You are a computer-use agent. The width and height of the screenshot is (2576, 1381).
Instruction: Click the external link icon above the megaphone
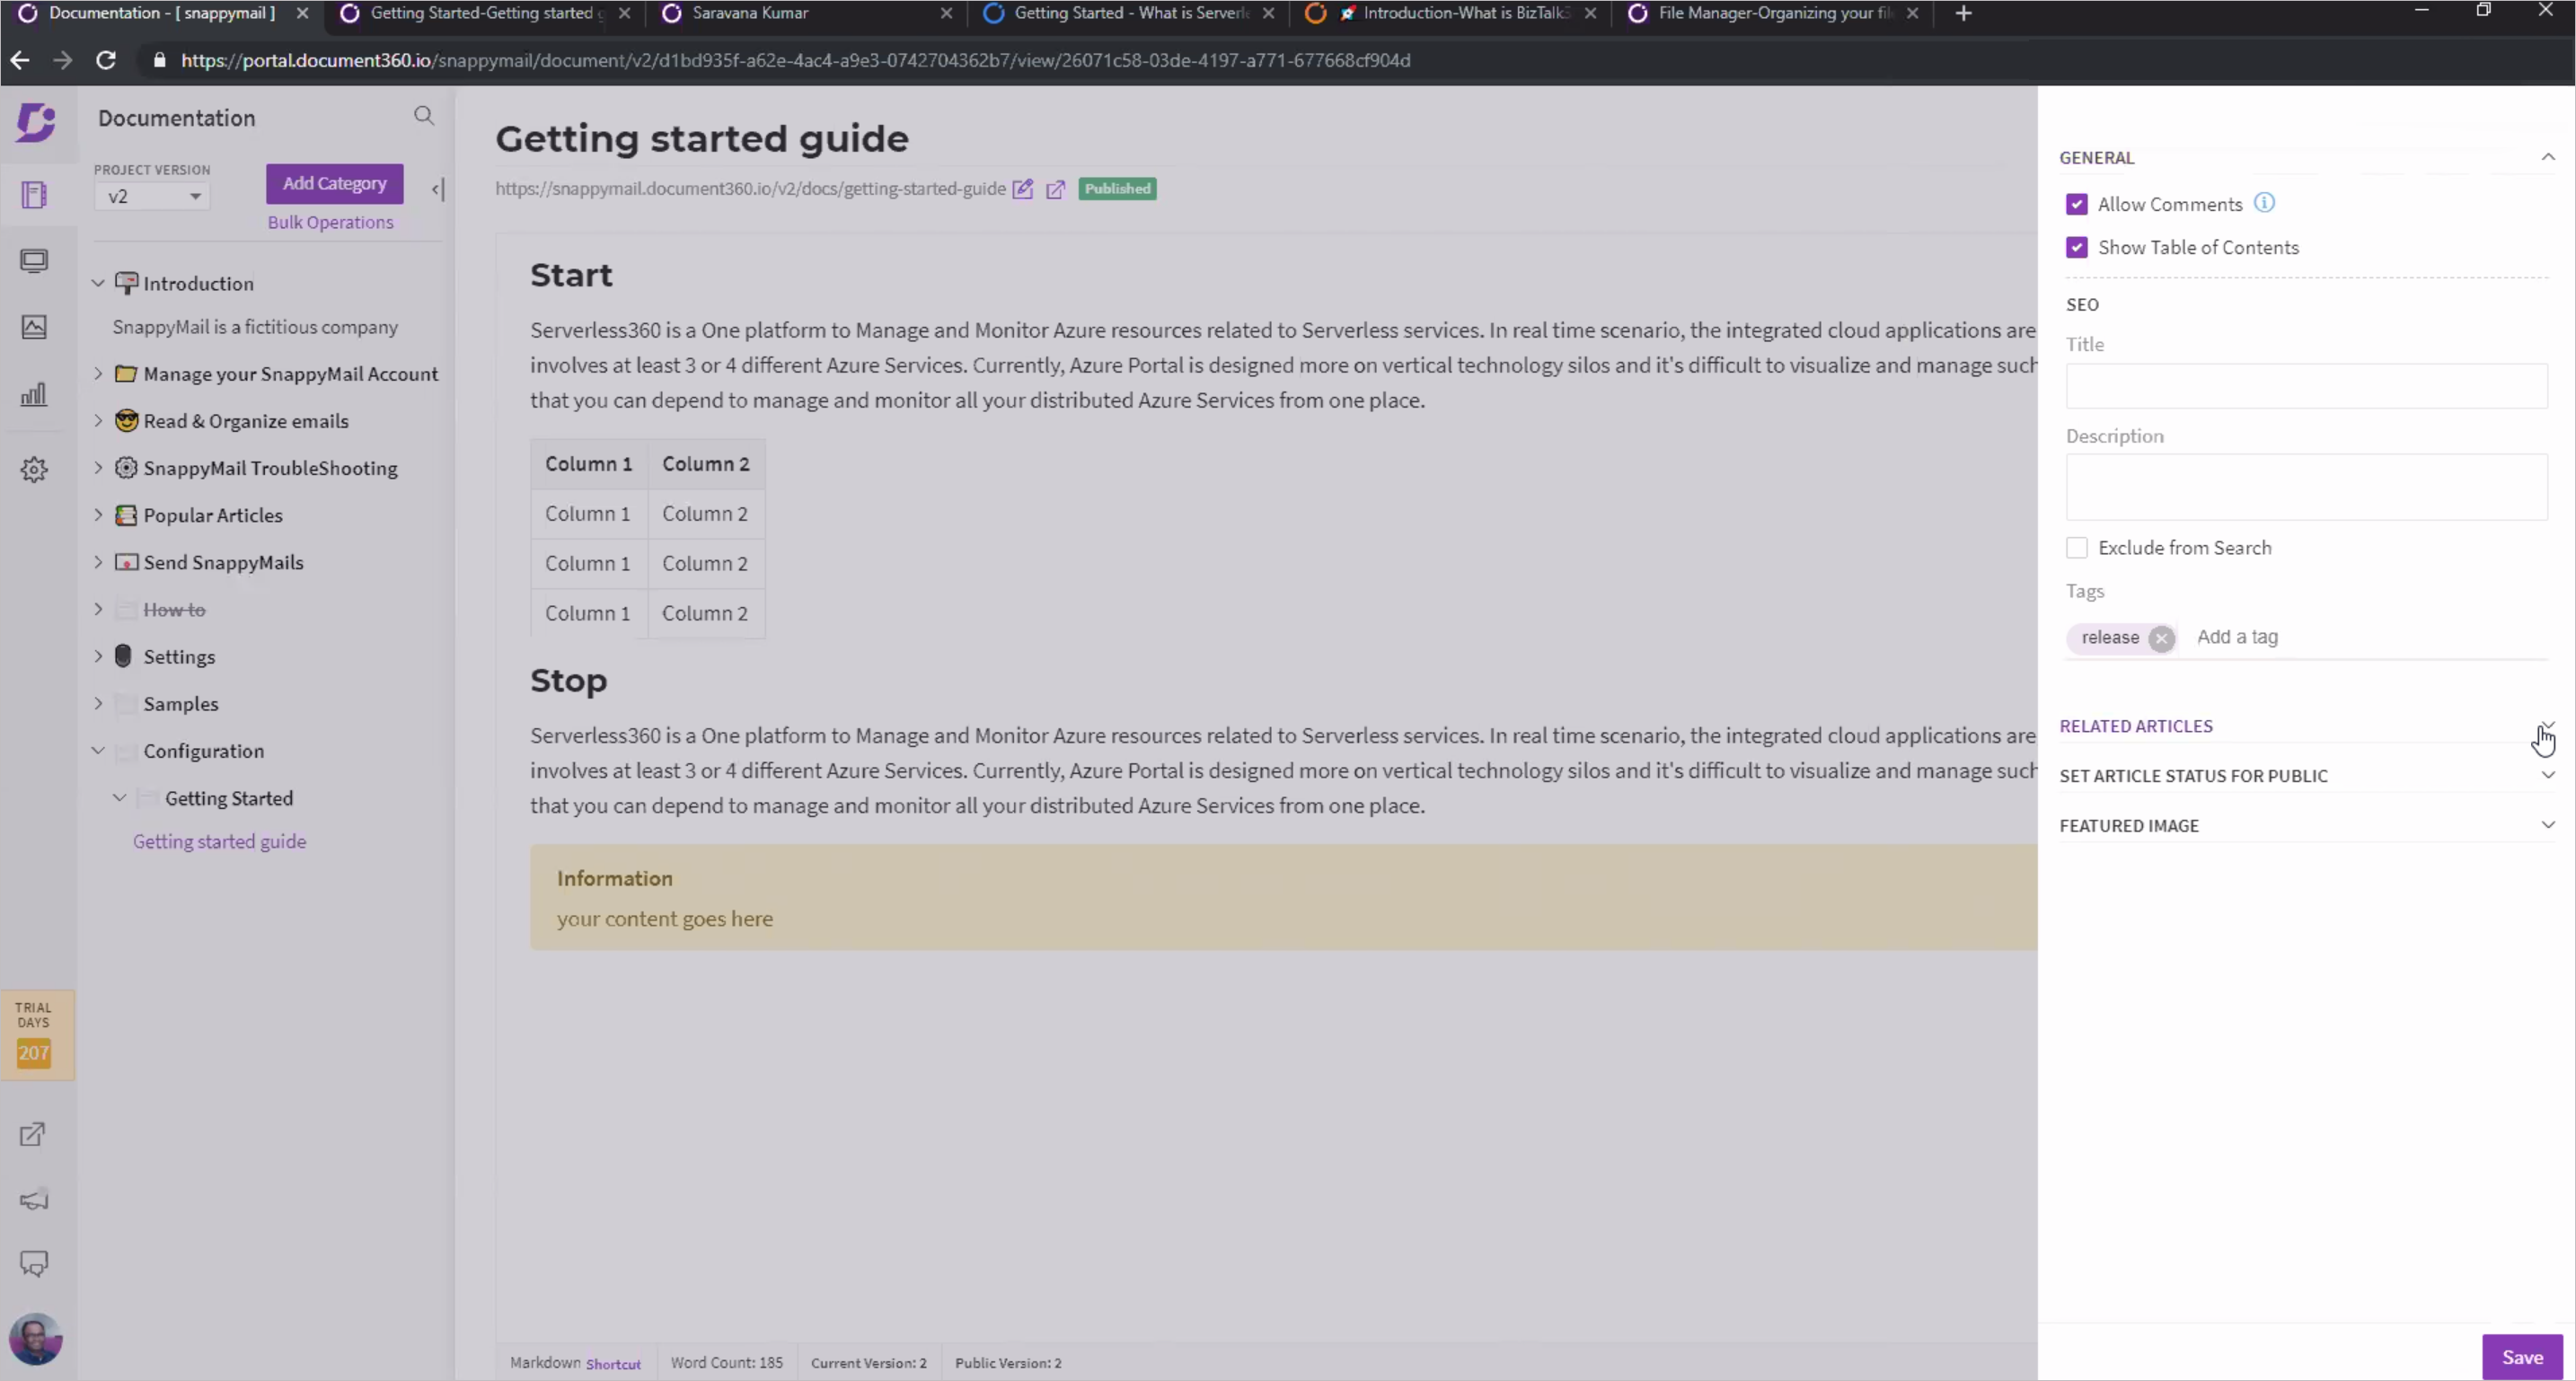tap(33, 1134)
